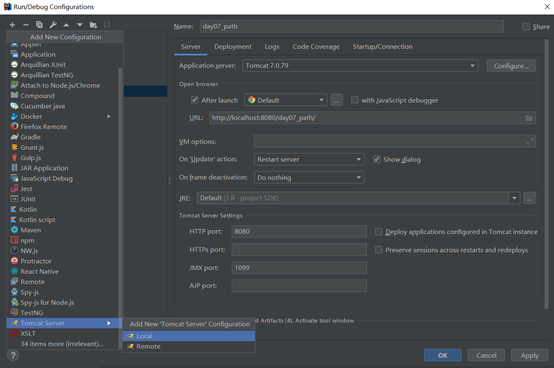Create new folder icon in toolbar
Image resolution: width=554 pixels, height=368 pixels.
click(x=93, y=25)
